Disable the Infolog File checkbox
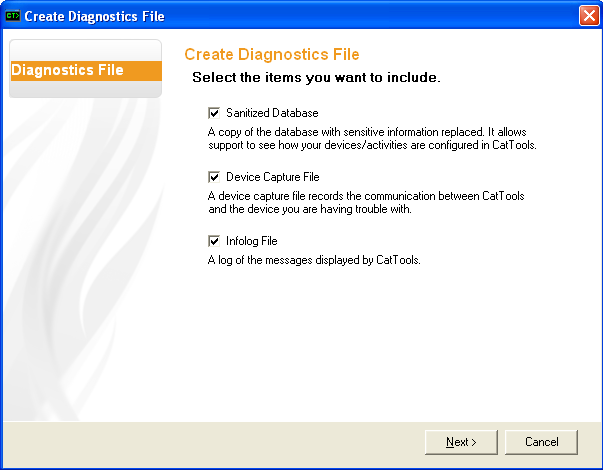The height and width of the screenshot is (470, 603). (x=214, y=241)
